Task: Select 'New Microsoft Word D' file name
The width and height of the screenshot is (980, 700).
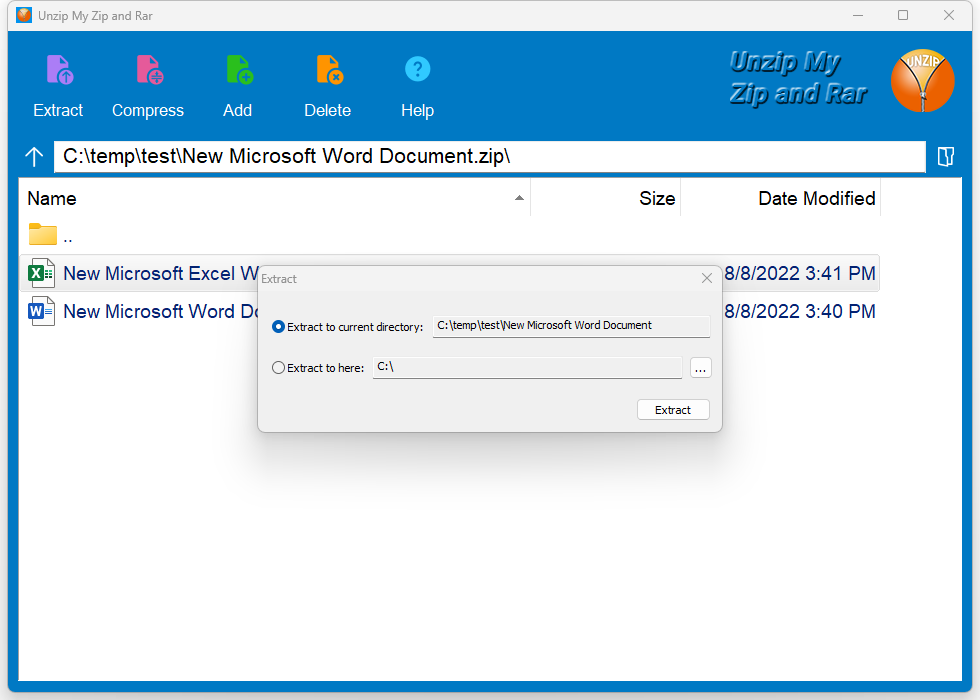Action: (161, 311)
